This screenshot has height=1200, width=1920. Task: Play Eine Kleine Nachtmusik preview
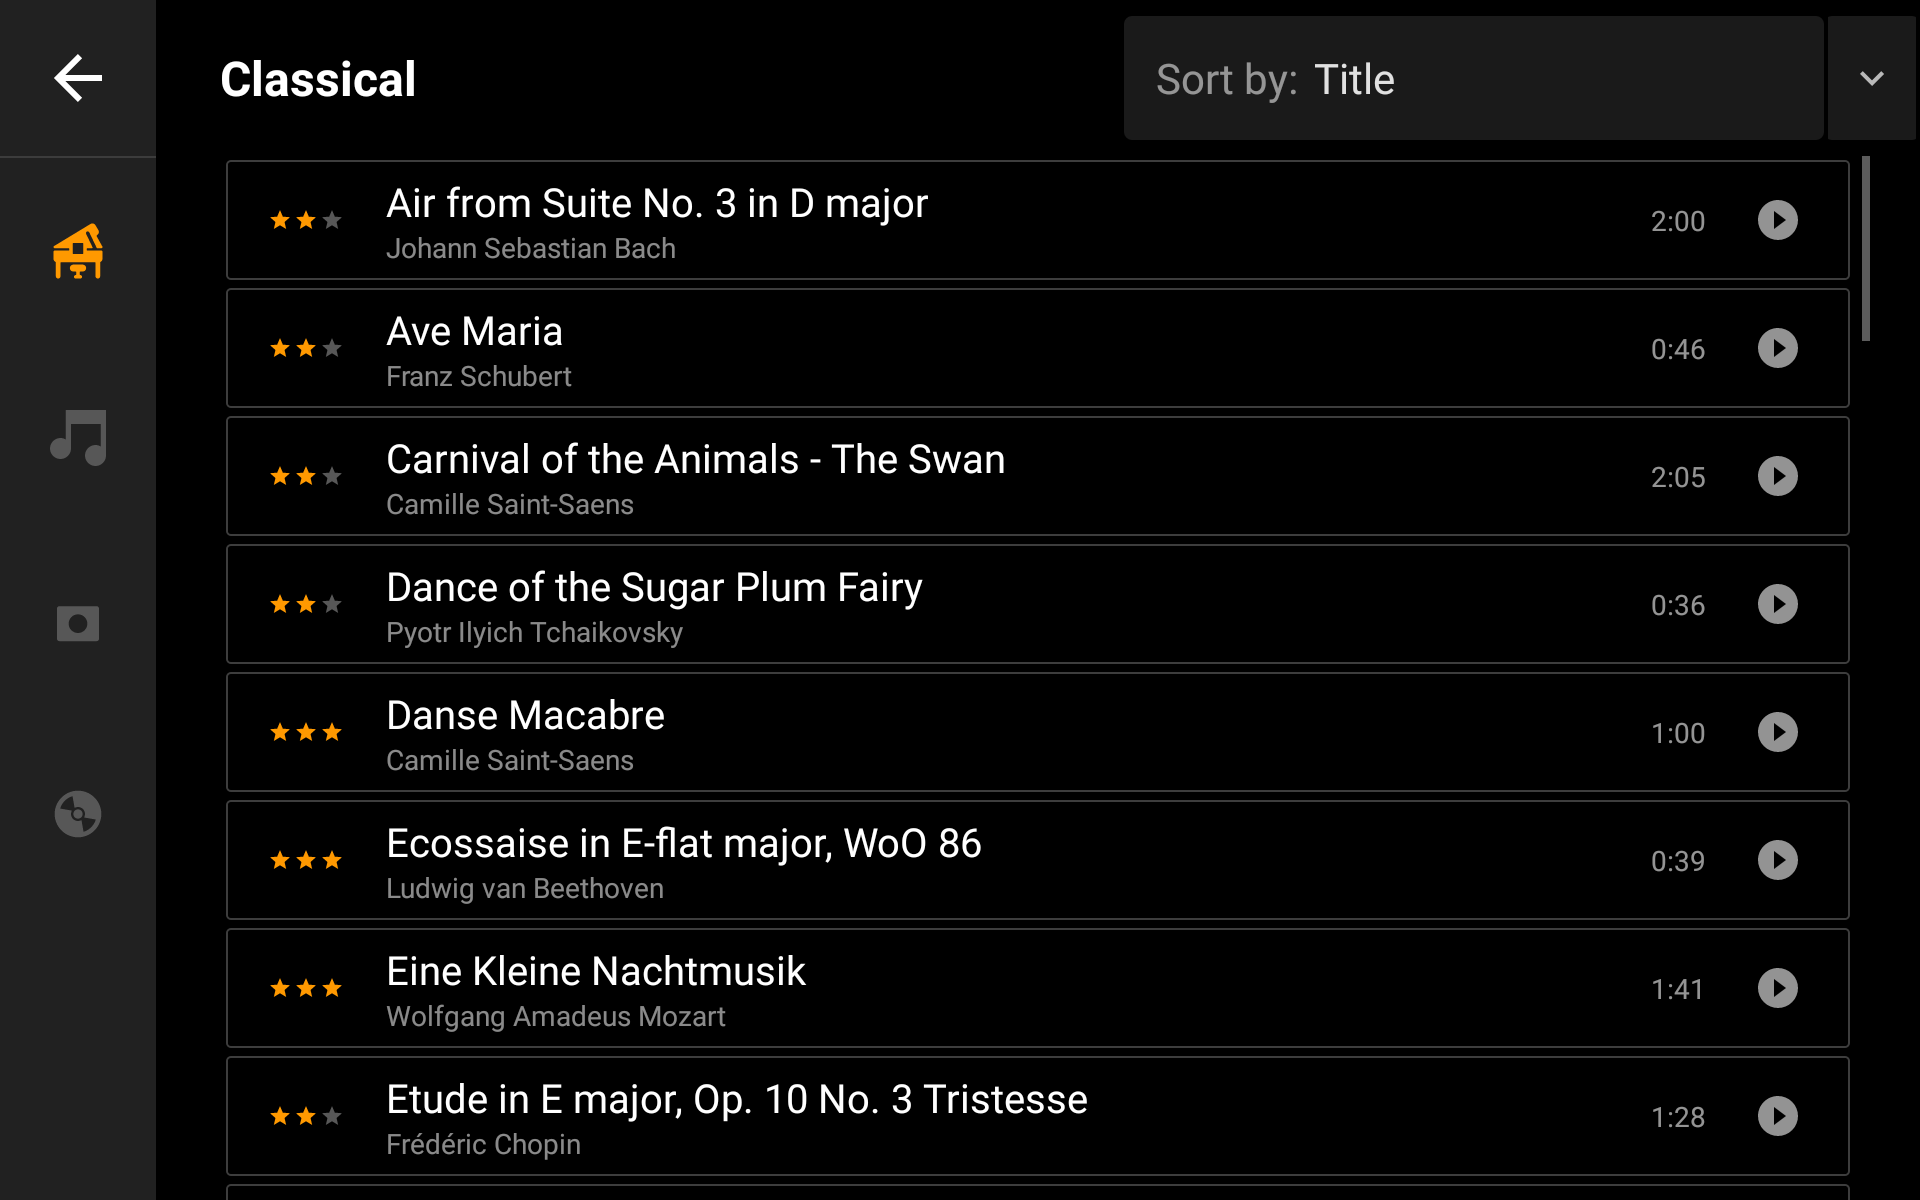point(1777,988)
